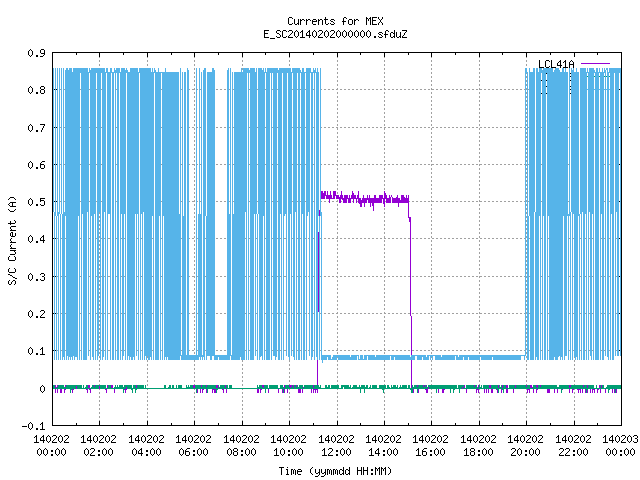Click the 0.4 y-axis tick label
This screenshot has width=640, height=480.
[x=36, y=239]
